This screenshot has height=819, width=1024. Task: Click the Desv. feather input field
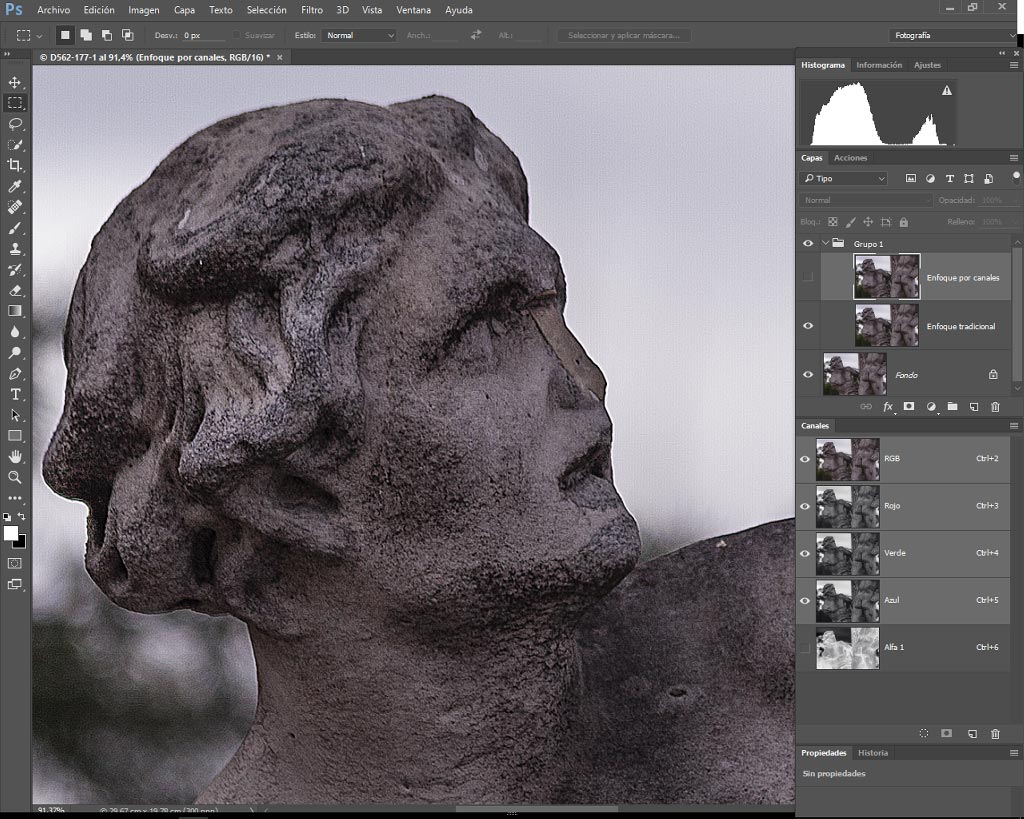[202, 35]
